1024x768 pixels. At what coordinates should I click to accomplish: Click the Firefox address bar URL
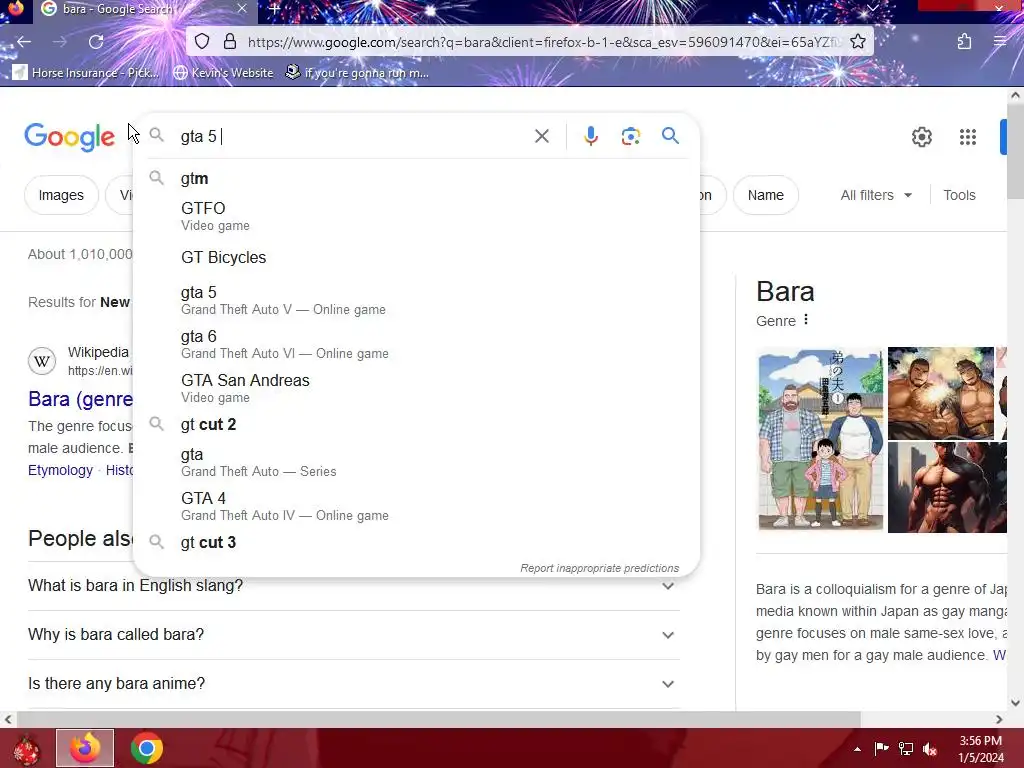[542, 42]
